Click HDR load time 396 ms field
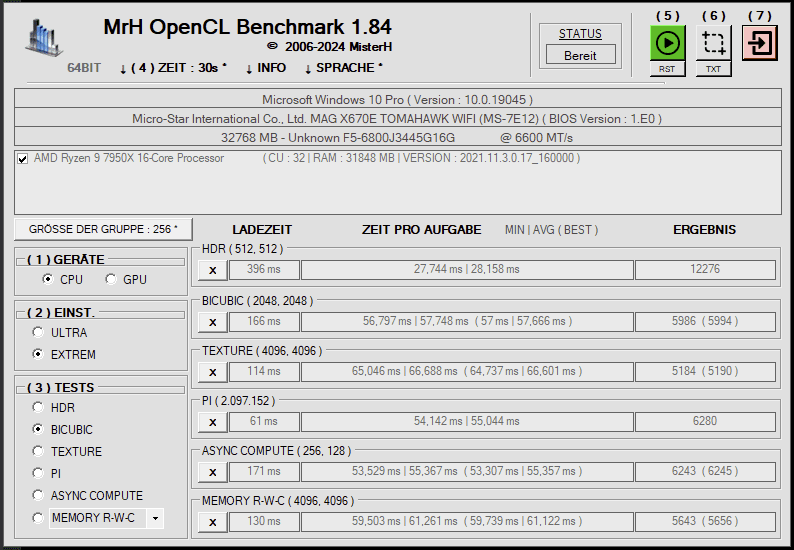Screen dimensions: 794x550 pyautogui.click(x=264, y=269)
